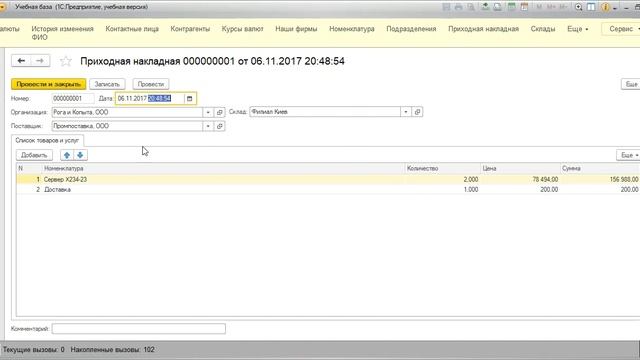Click the add-to-favorites window icon in the title bar
This screenshot has height=360, width=640.
pos(498,7)
